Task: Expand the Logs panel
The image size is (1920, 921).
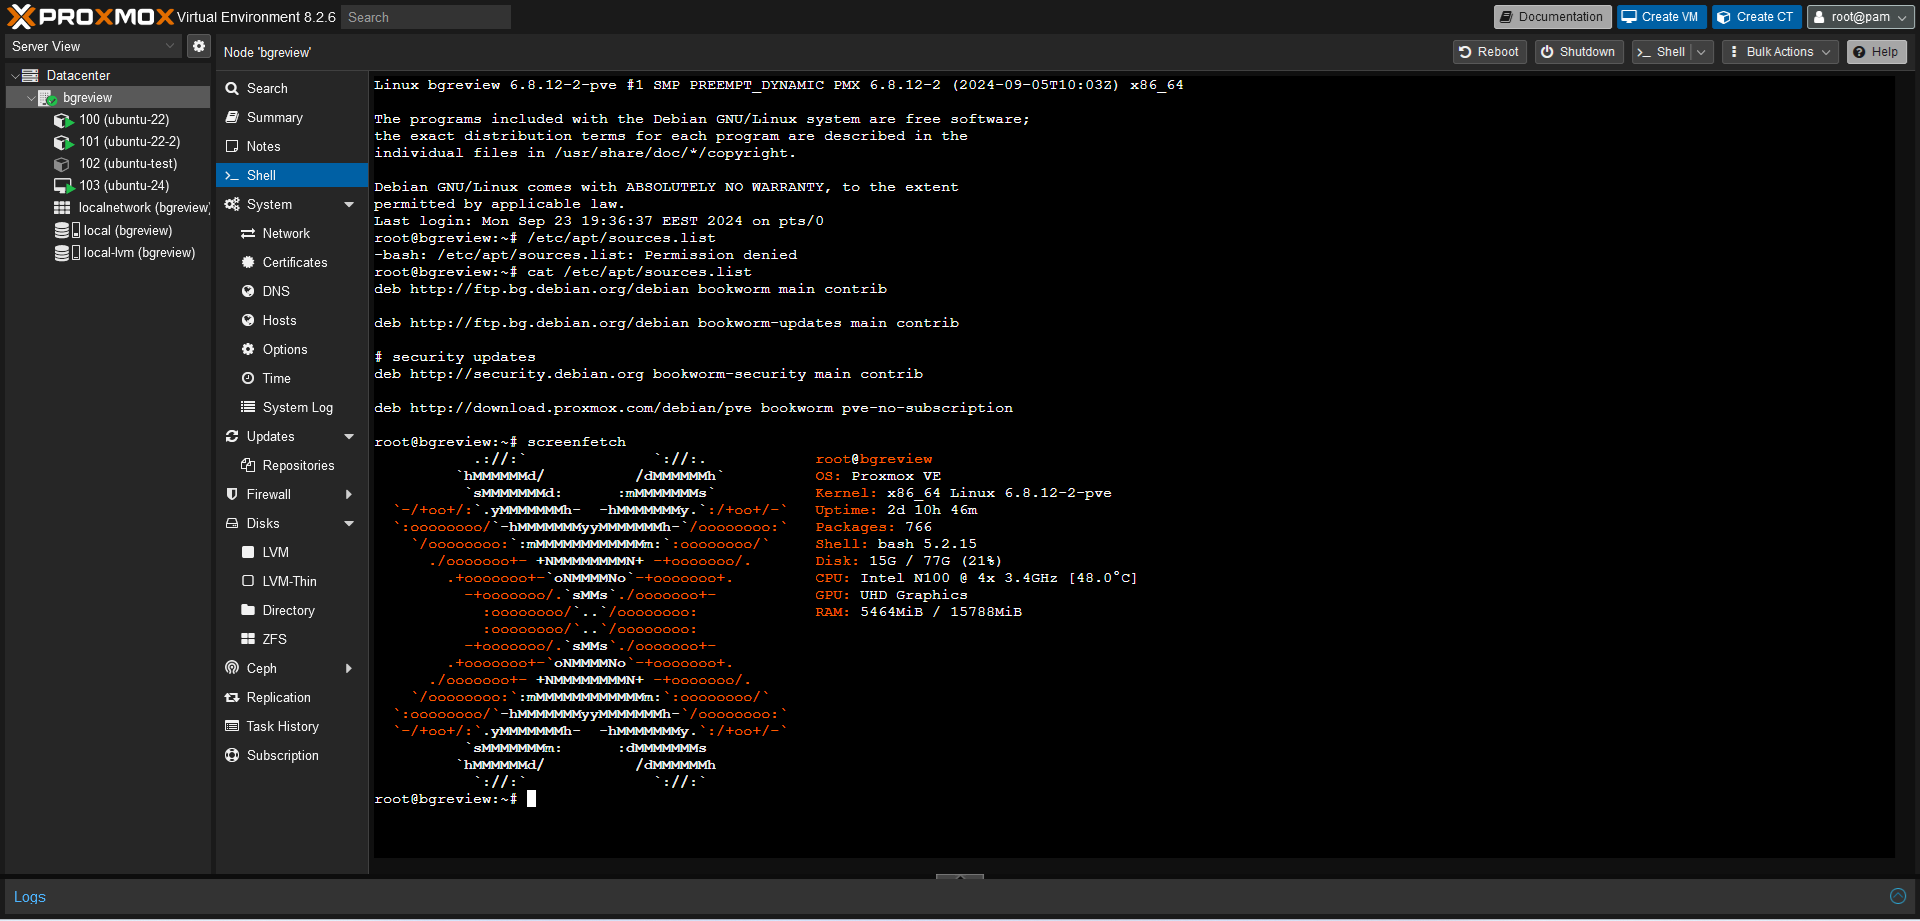Action: 30,897
